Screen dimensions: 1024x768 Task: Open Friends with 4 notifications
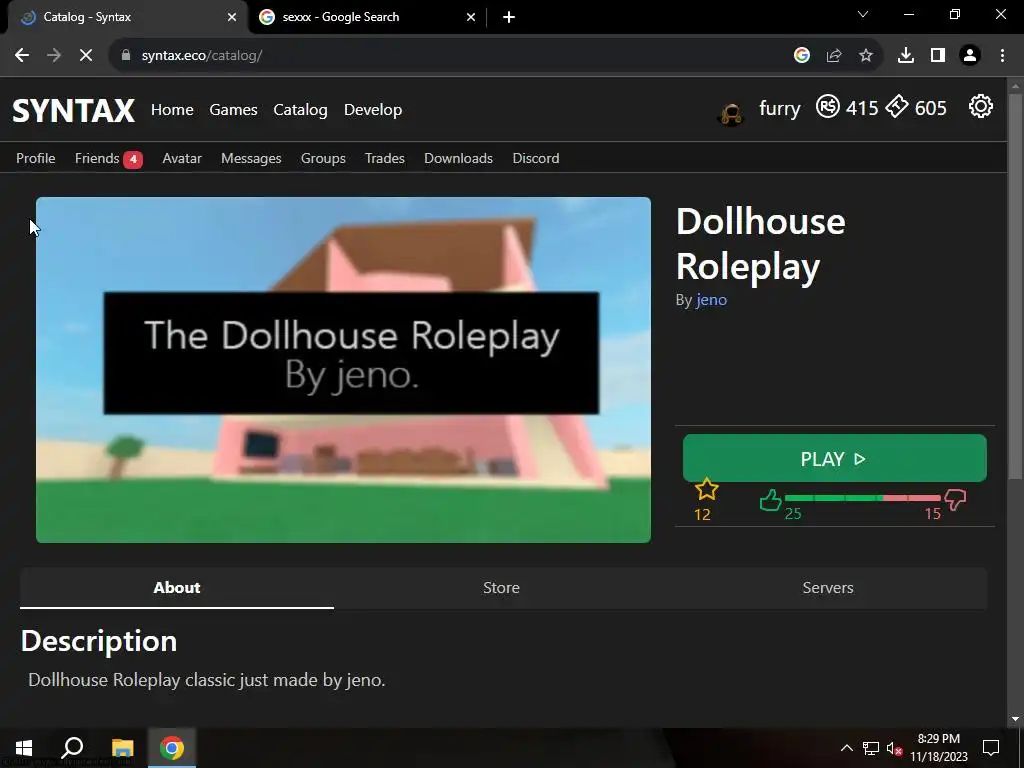pos(108,159)
